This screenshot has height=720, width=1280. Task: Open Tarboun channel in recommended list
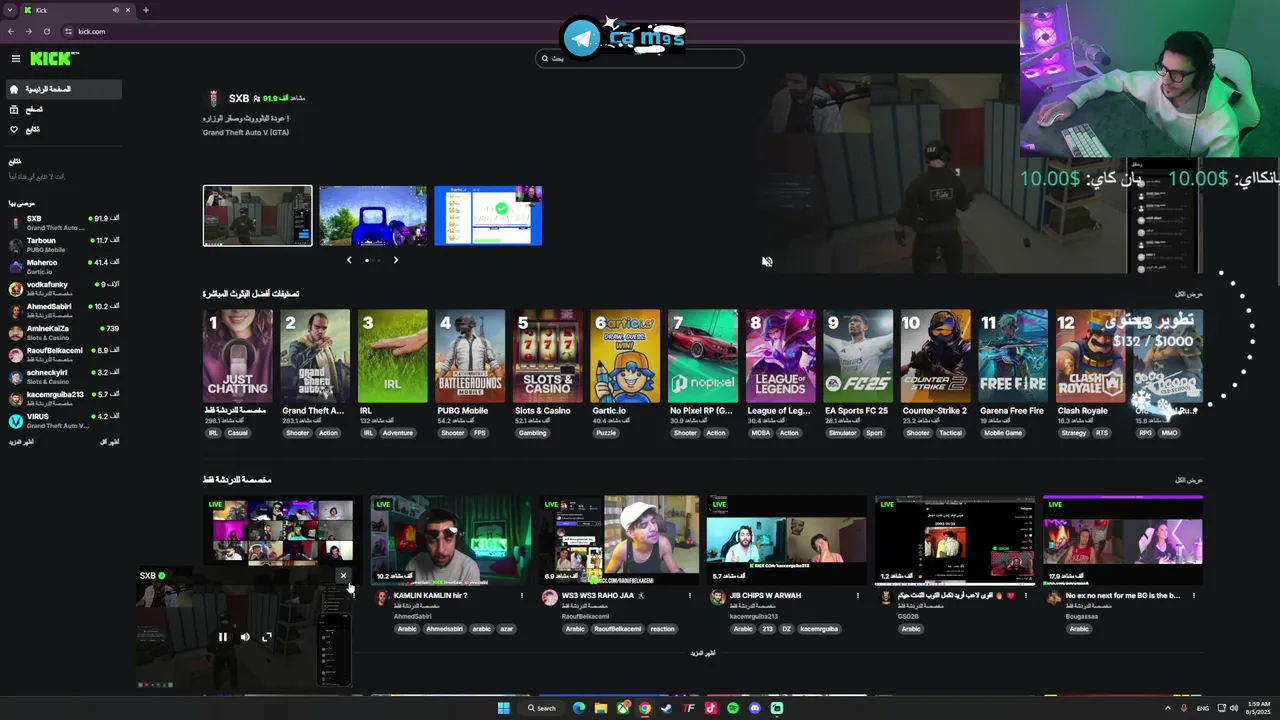pos(64,244)
